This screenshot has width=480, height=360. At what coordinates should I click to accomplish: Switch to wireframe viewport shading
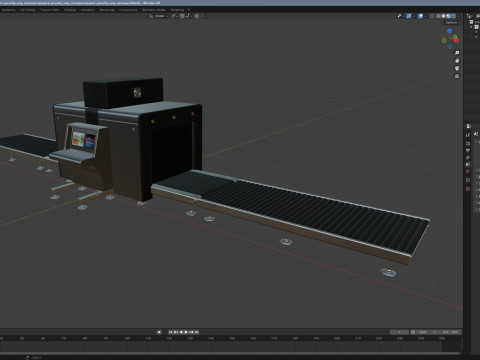pyautogui.click(x=438, y=16)
